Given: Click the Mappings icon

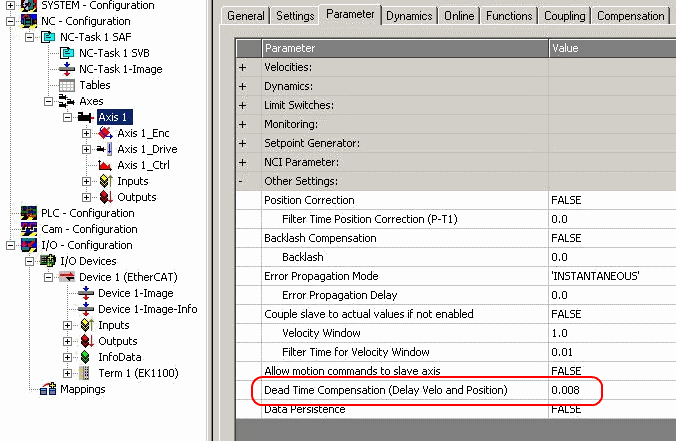Looking at the screenshot, I should (48, 389).
